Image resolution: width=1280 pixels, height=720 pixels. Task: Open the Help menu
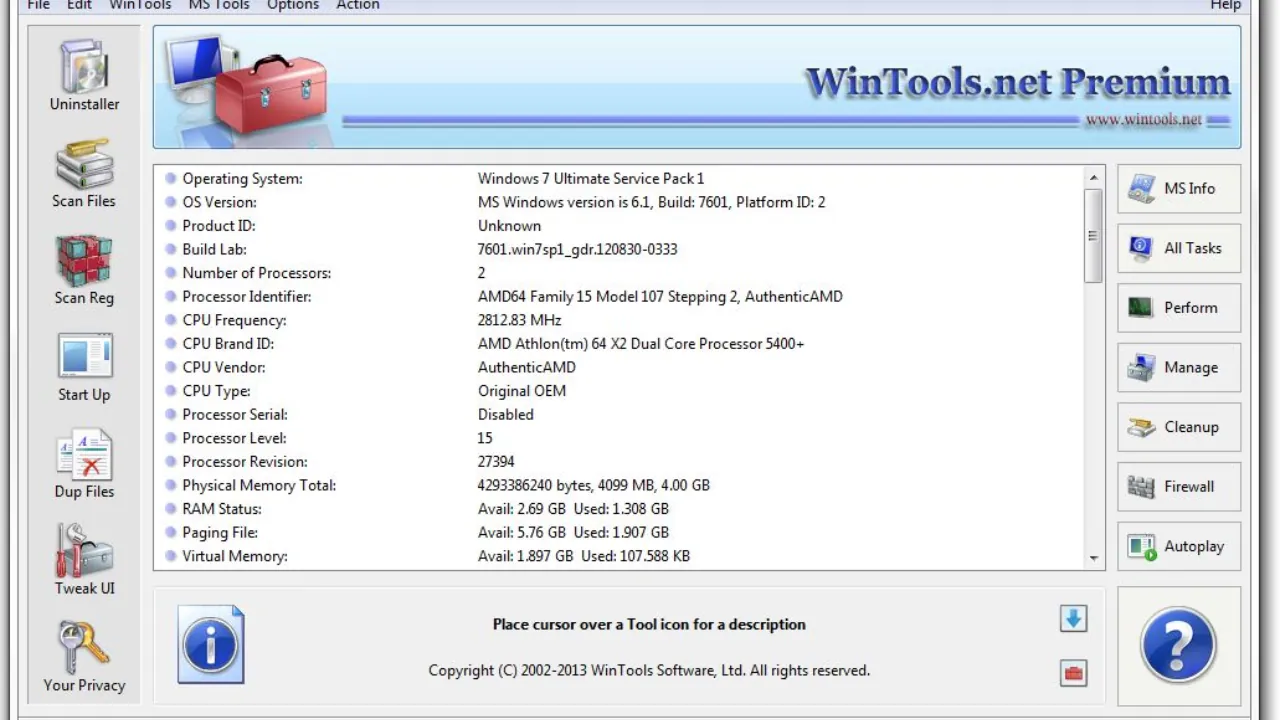(x=1225, y=5)
